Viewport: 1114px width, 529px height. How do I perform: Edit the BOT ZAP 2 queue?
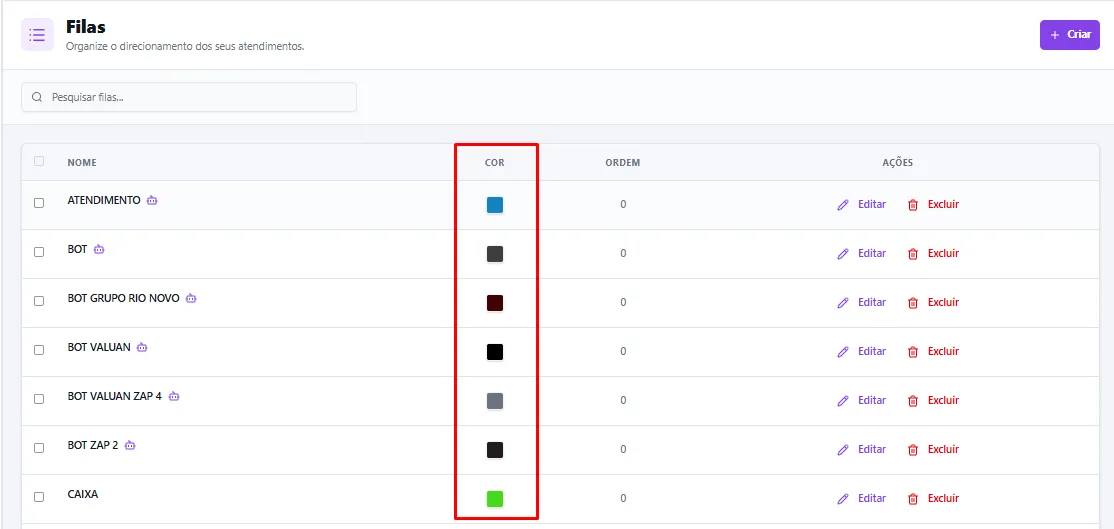coord(861,449)
